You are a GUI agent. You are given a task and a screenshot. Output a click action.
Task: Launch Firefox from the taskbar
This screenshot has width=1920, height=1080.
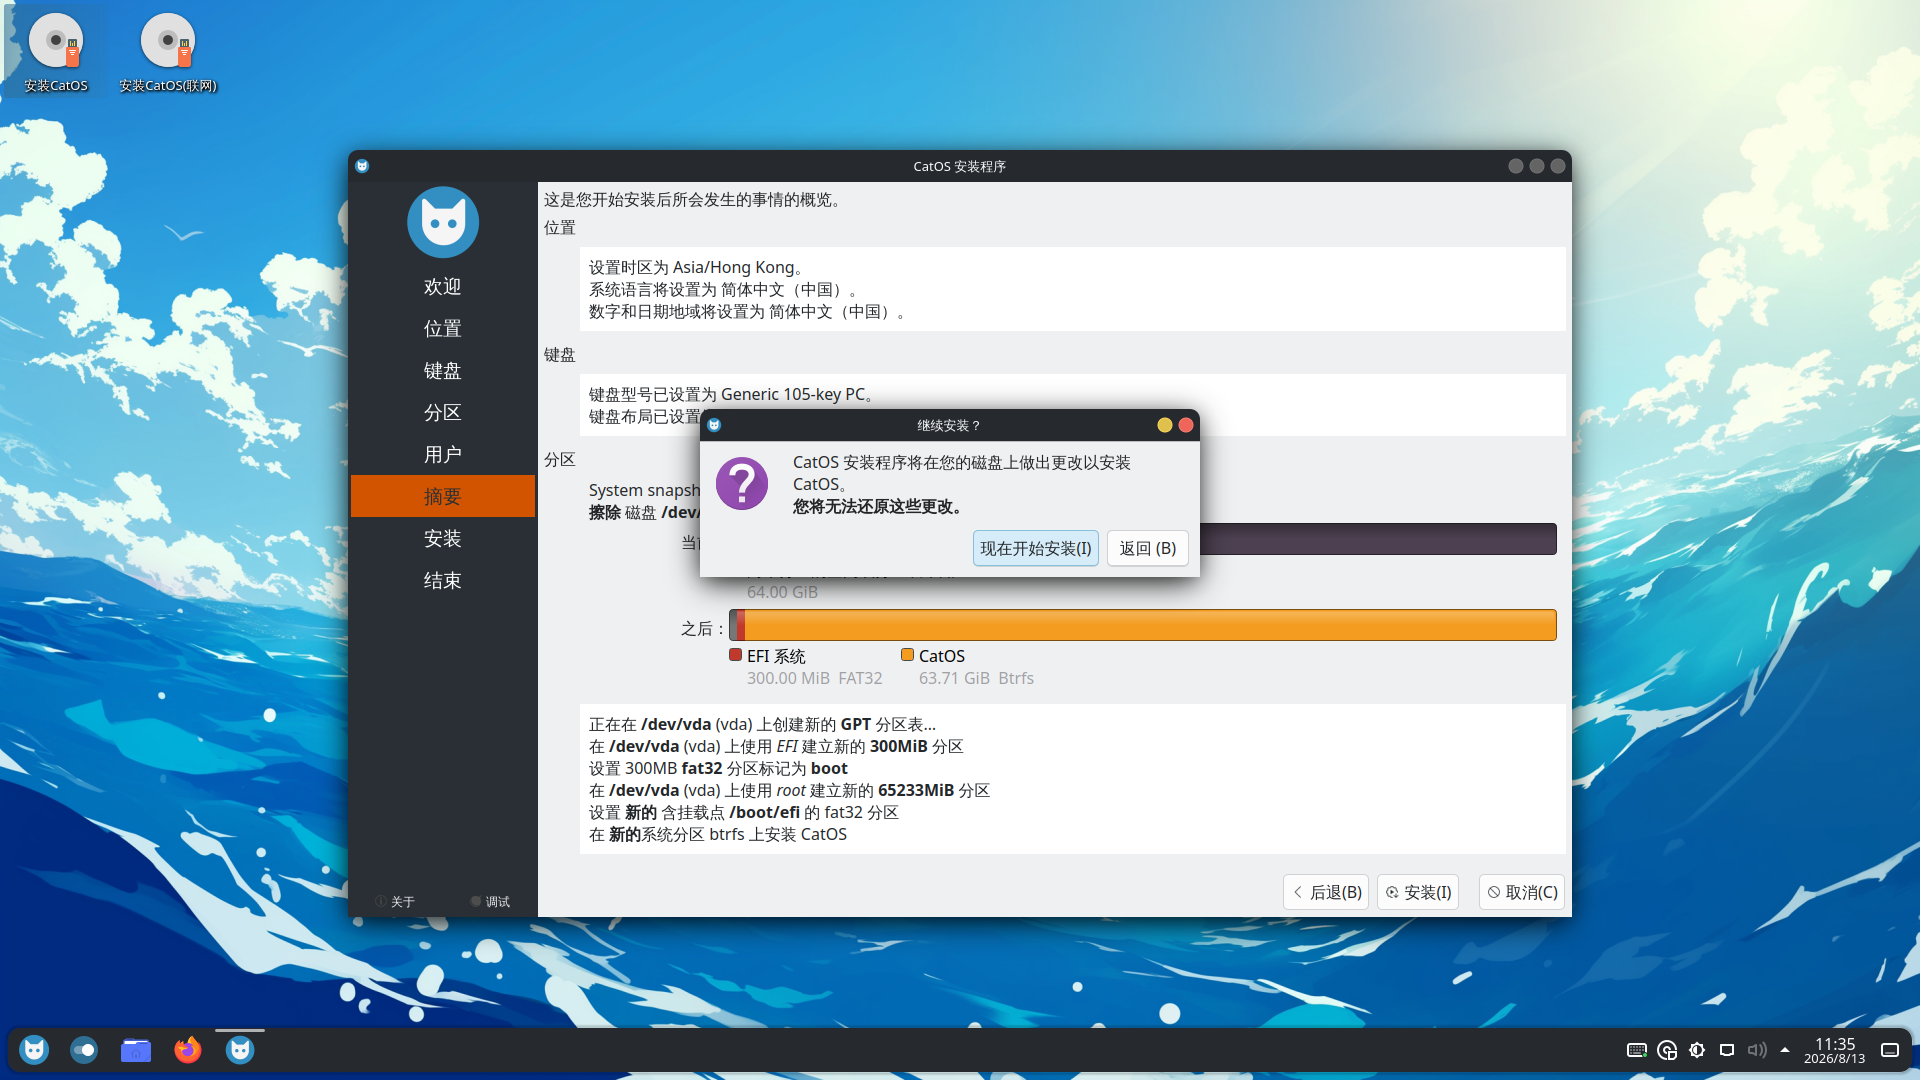188,1050
